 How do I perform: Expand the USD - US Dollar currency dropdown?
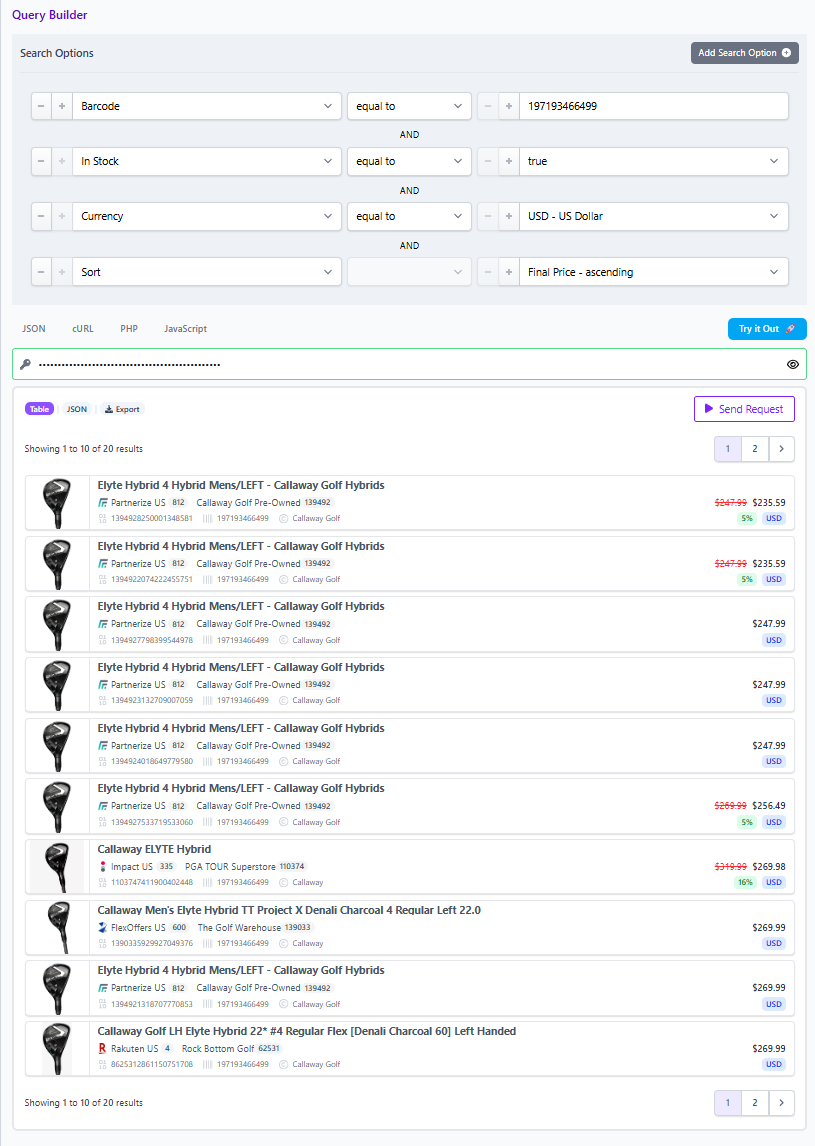[654, 216]
